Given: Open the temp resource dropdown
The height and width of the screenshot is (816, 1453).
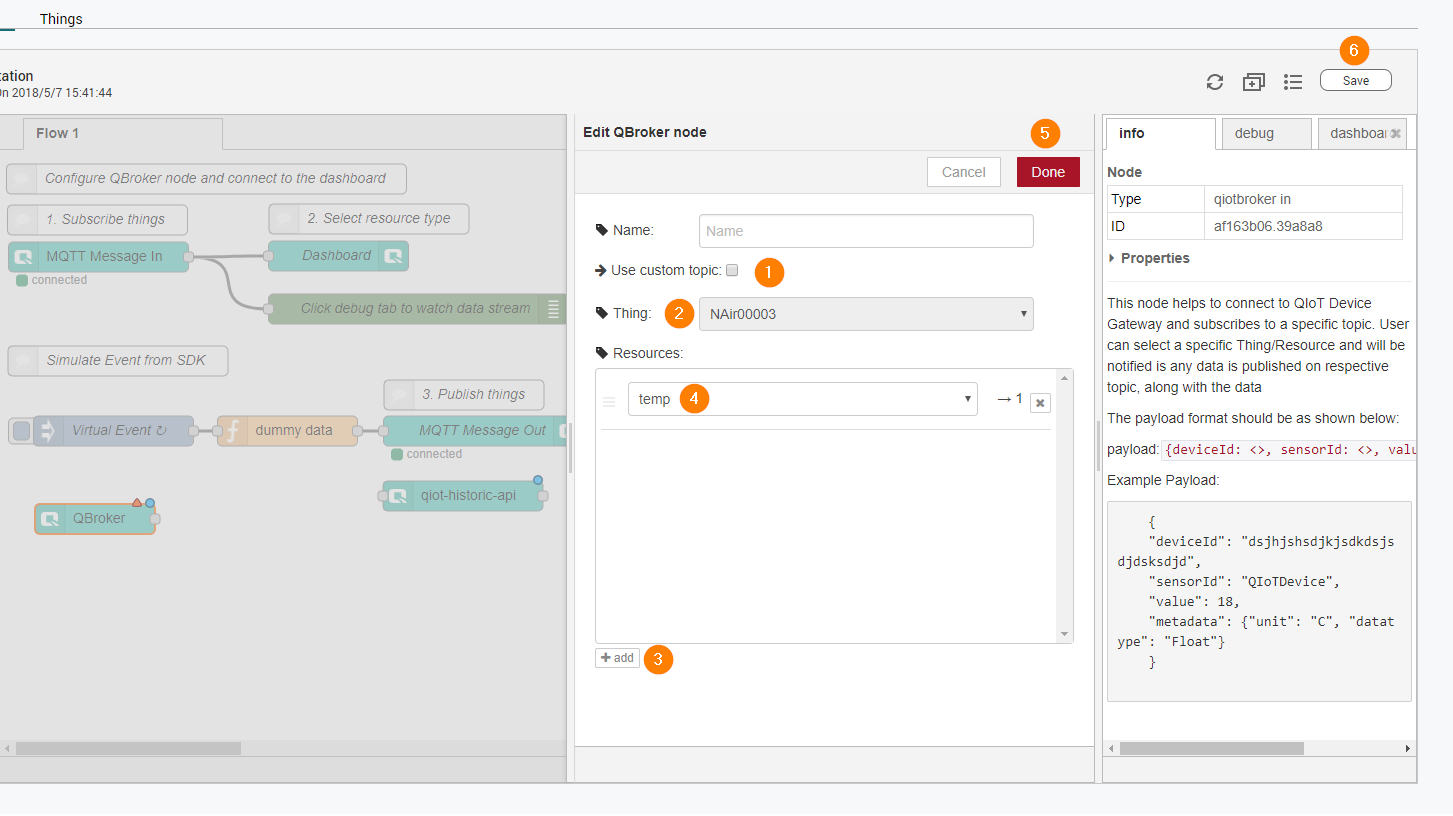Looking at the screenshot, I should pyautogui.click(x=802, y=399).
